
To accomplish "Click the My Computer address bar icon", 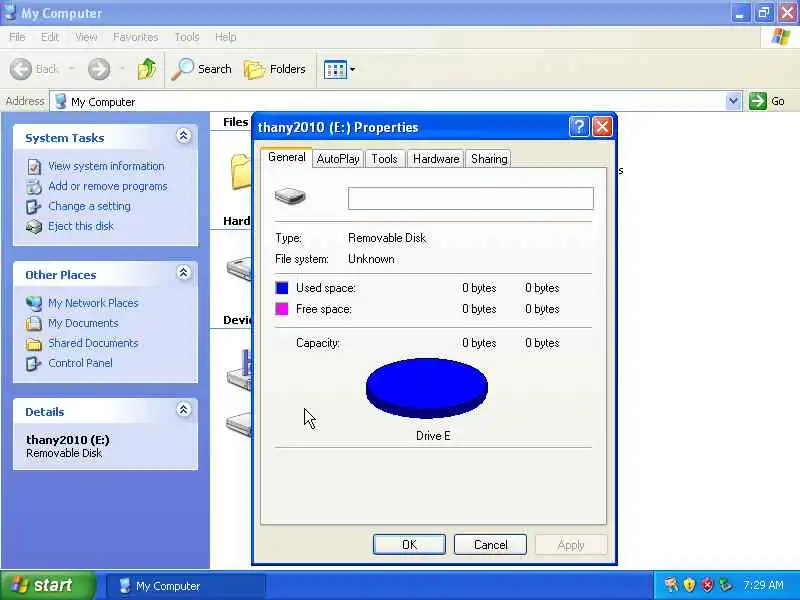I will point(61,101).
